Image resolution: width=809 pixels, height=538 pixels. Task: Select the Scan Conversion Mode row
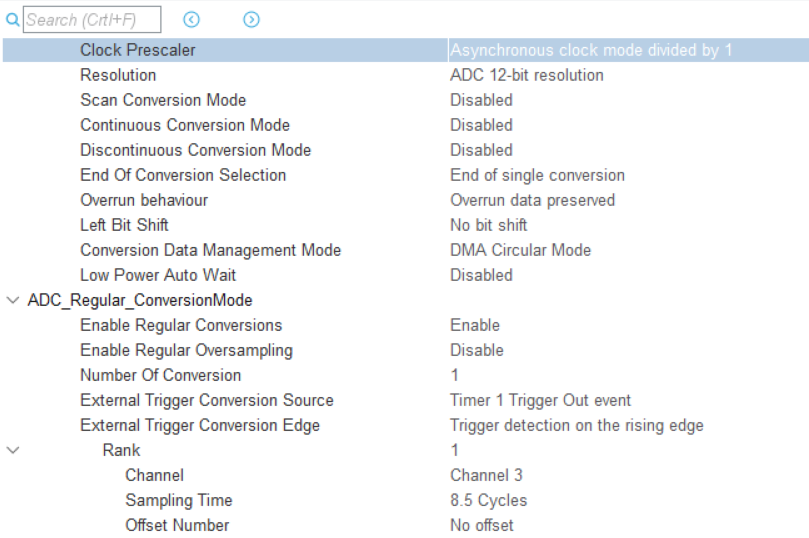click(x=405, y=100)
